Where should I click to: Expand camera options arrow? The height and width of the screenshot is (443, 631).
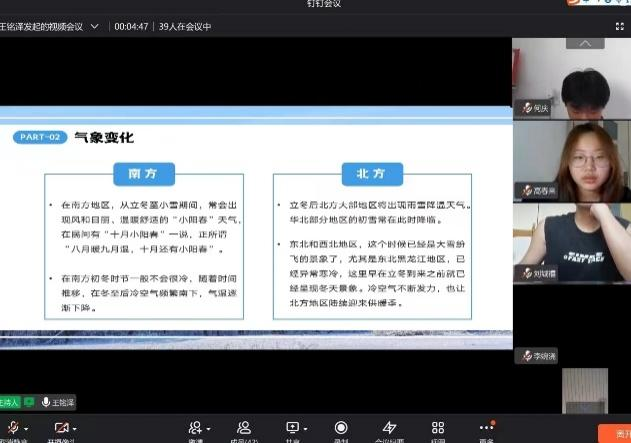pos(75,428)
